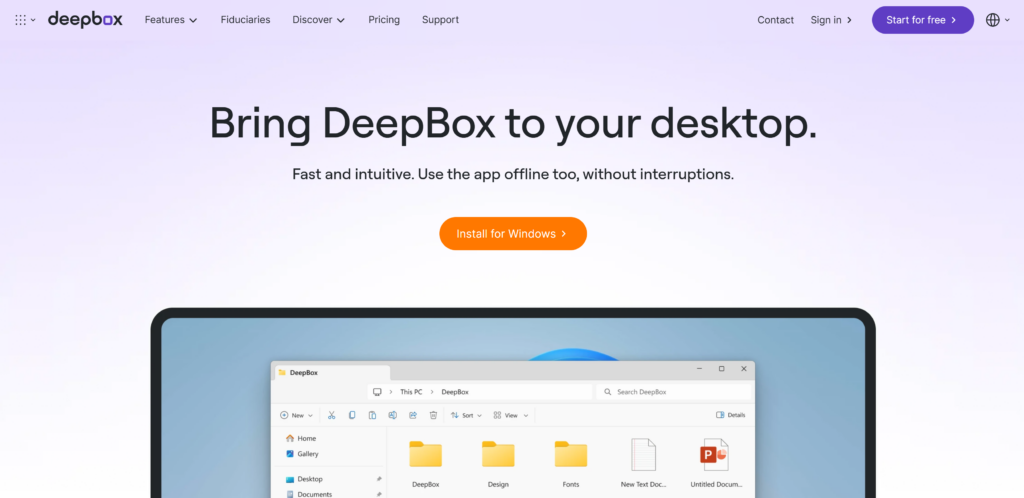Open Home in the Explorer sidebar
The image size is (1024, 498).
click(x=301, y=439)
